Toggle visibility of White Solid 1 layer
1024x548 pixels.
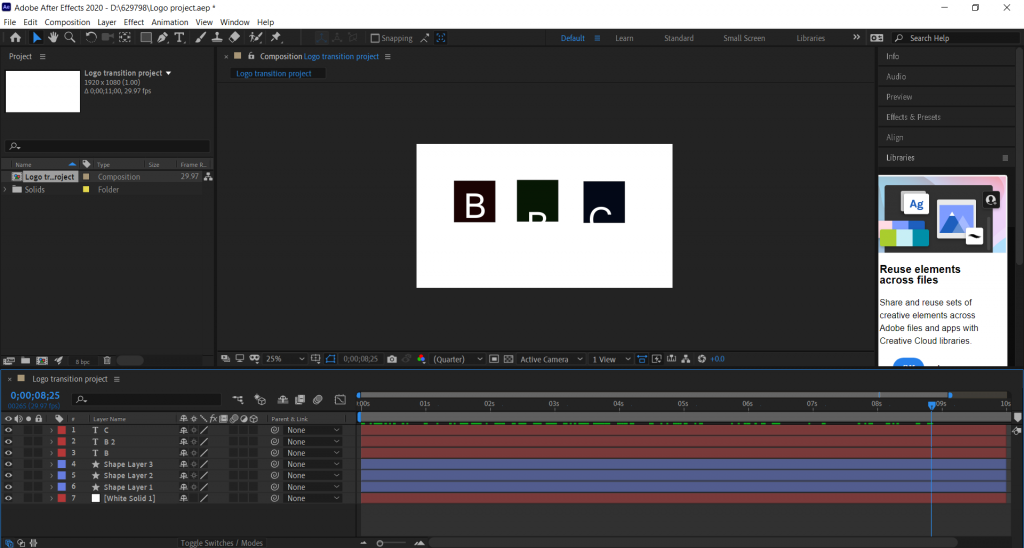[8, 498]
